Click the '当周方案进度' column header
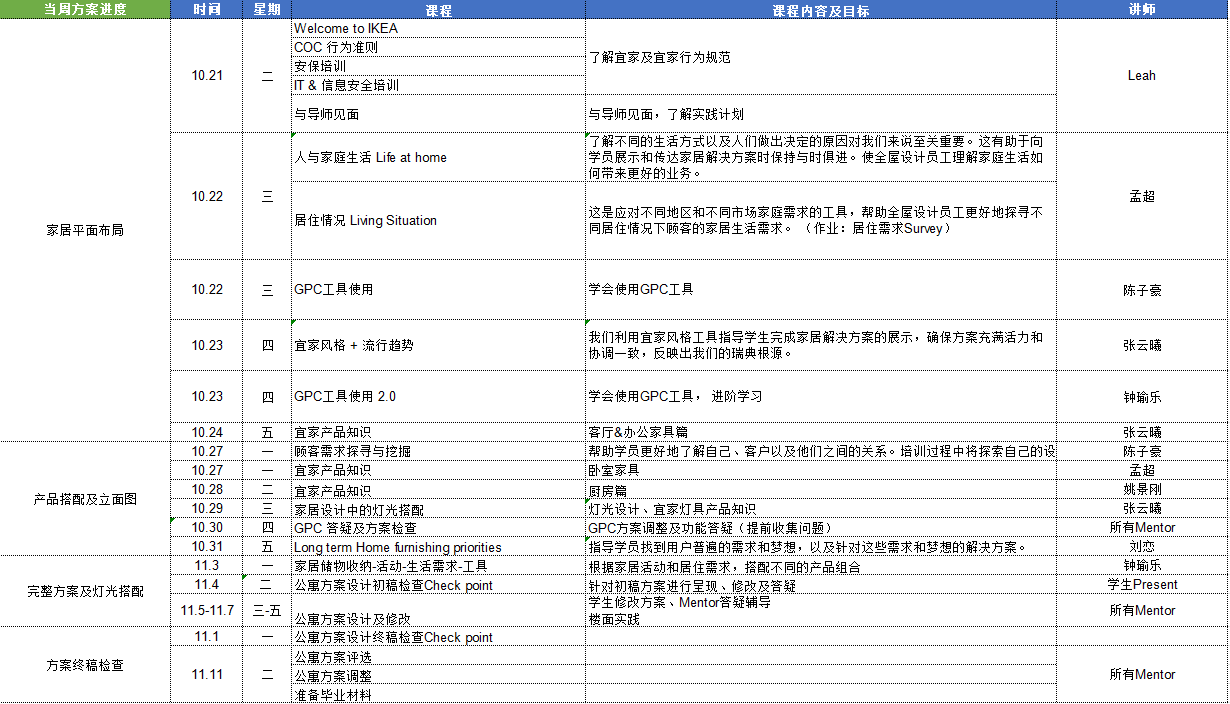This screenshot has width=1230, height=704. click(84, 10)
